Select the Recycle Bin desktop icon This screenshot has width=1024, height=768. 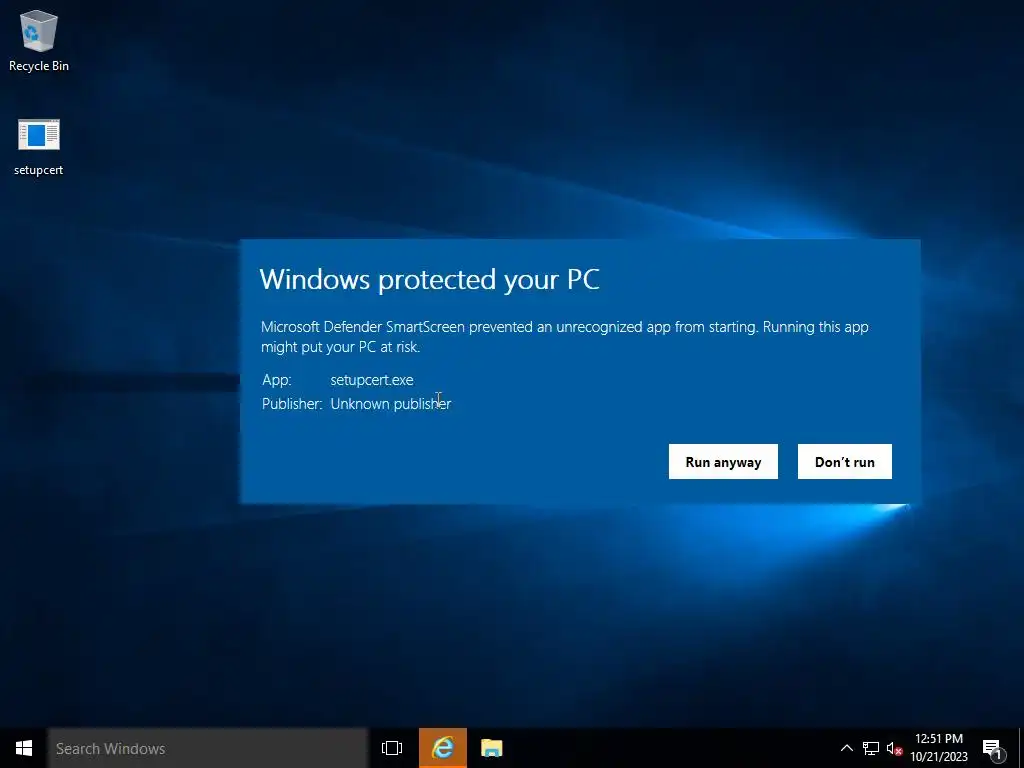pyautogui.click(x=39, y=41)
